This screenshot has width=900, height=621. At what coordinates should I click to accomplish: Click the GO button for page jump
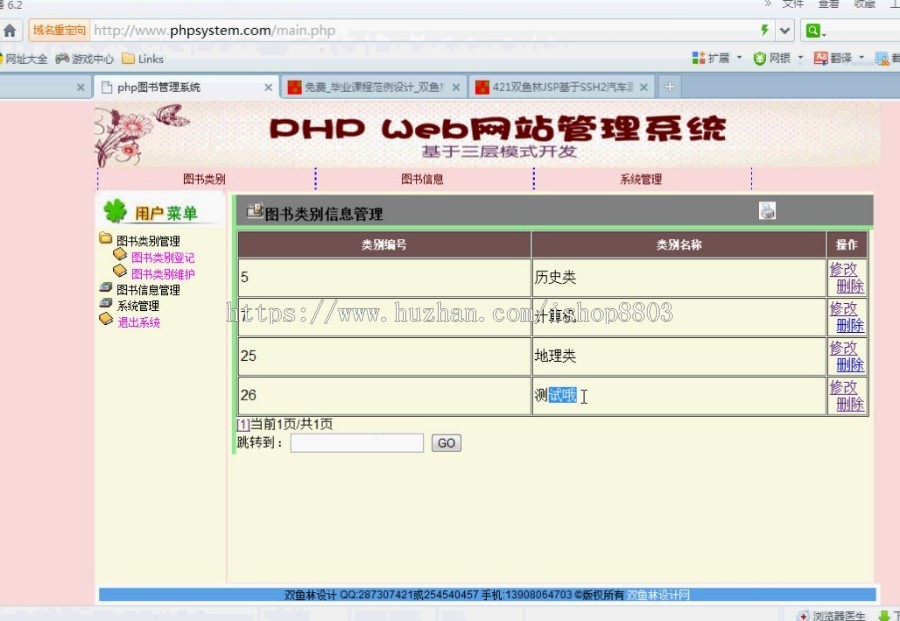click(x=446, y=443)
